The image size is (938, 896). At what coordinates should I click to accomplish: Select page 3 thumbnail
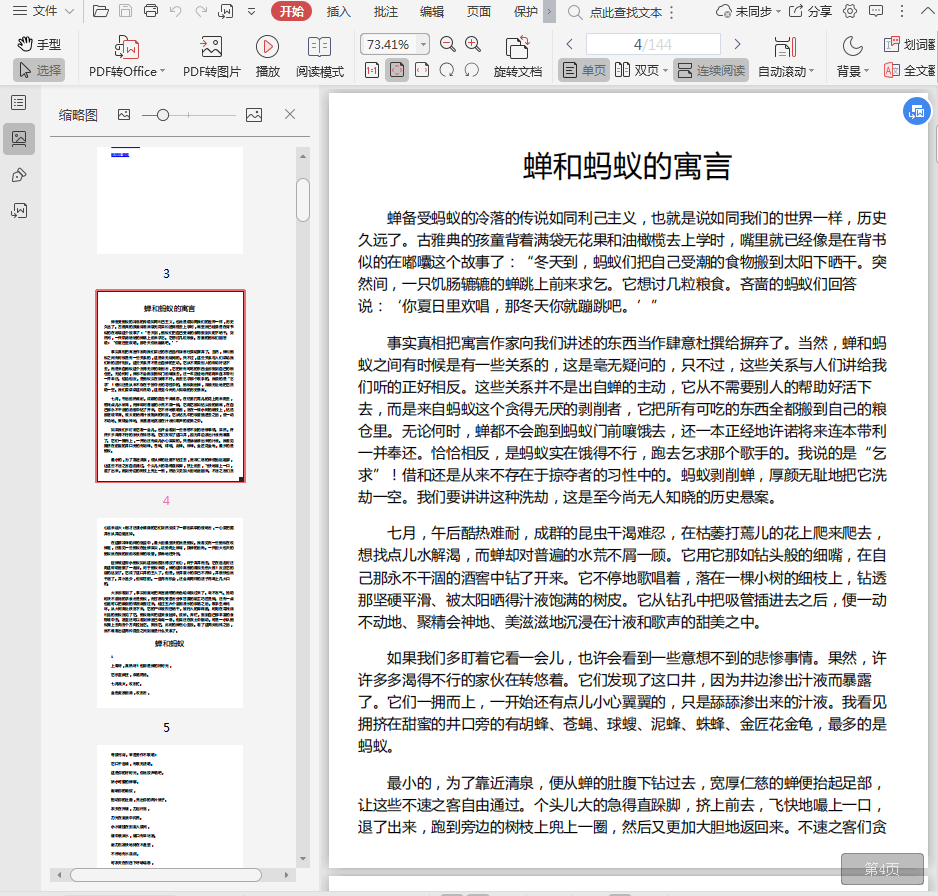(170, 200)
